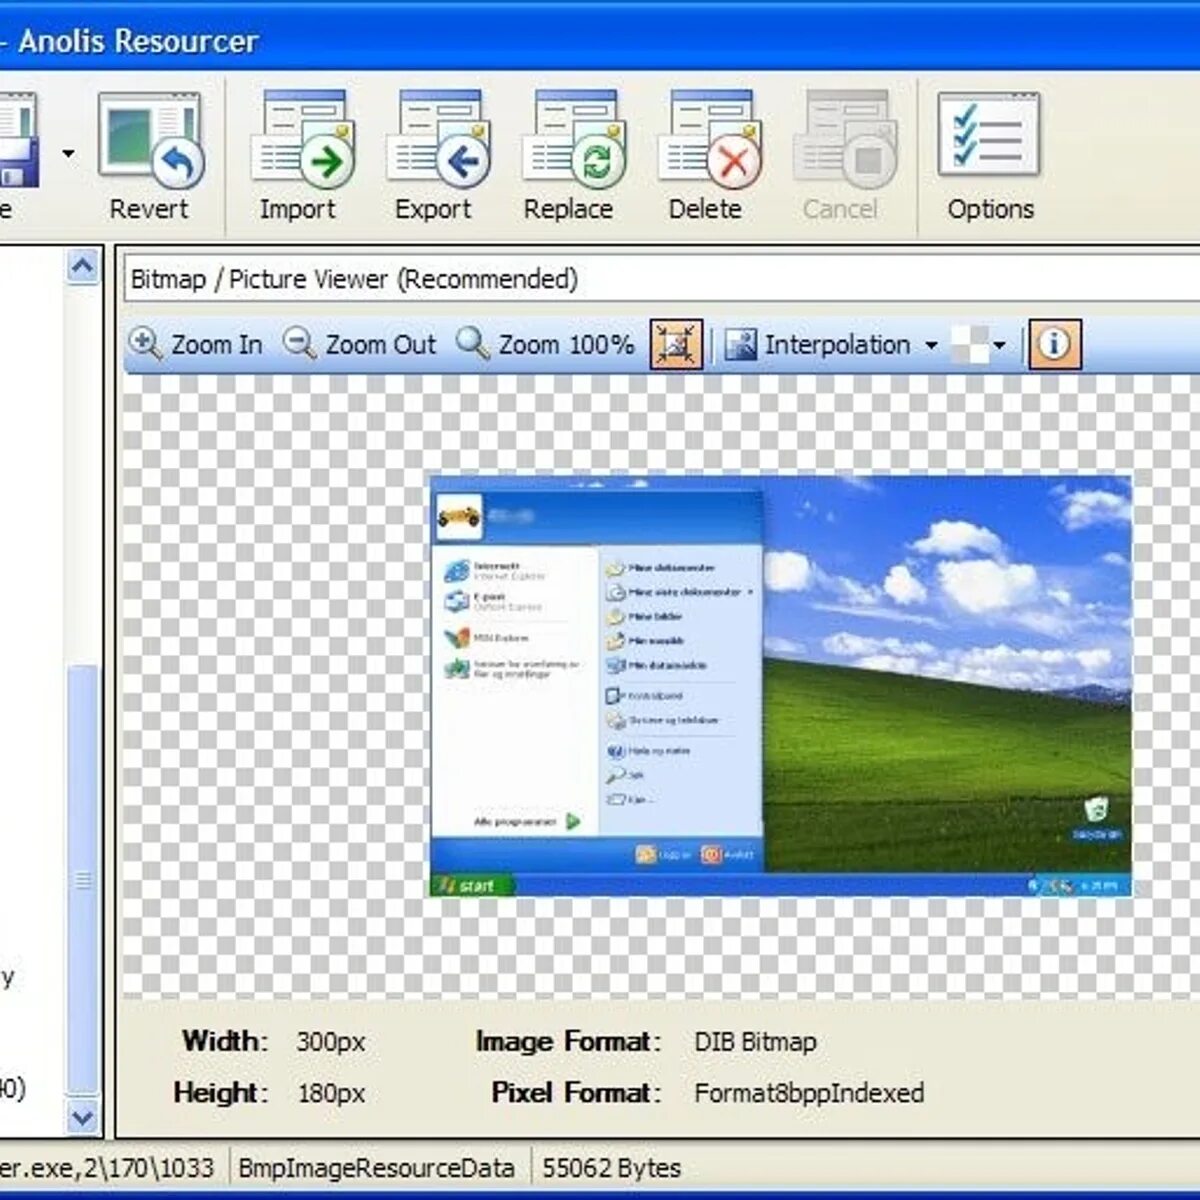The width and height of the screenshot is (1200, 1200).
Task: Reset view with Zoom 100%
Action: point(545,344)
